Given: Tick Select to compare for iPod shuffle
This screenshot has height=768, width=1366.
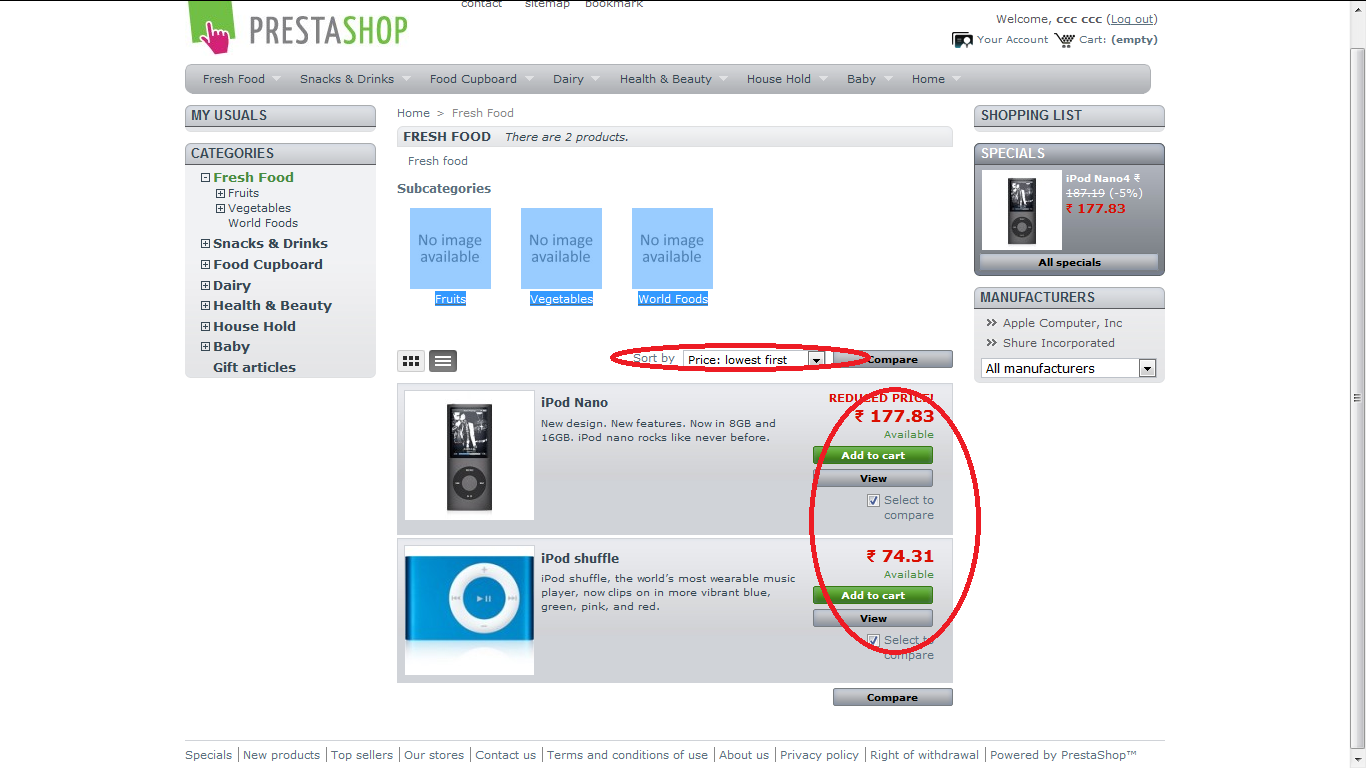Looking at the screenshot, I should coord(873,641).
